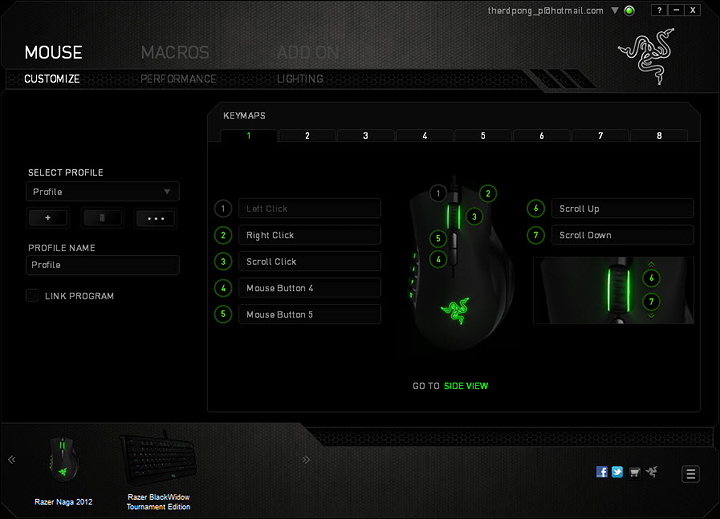Click circle 7 in scroll wheel closeup
Viewport: 720px width, 519px height.
pos(651,302)
